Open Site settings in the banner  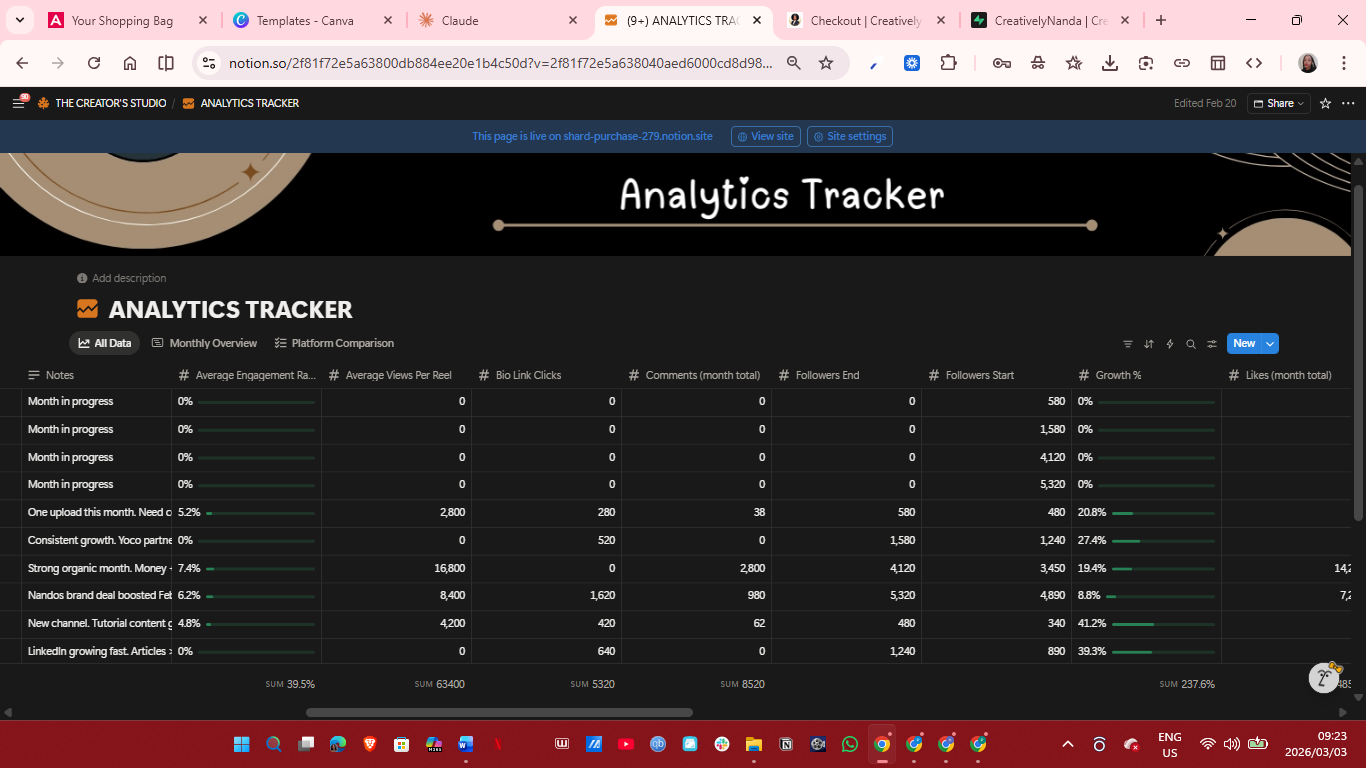pos(850,136)
